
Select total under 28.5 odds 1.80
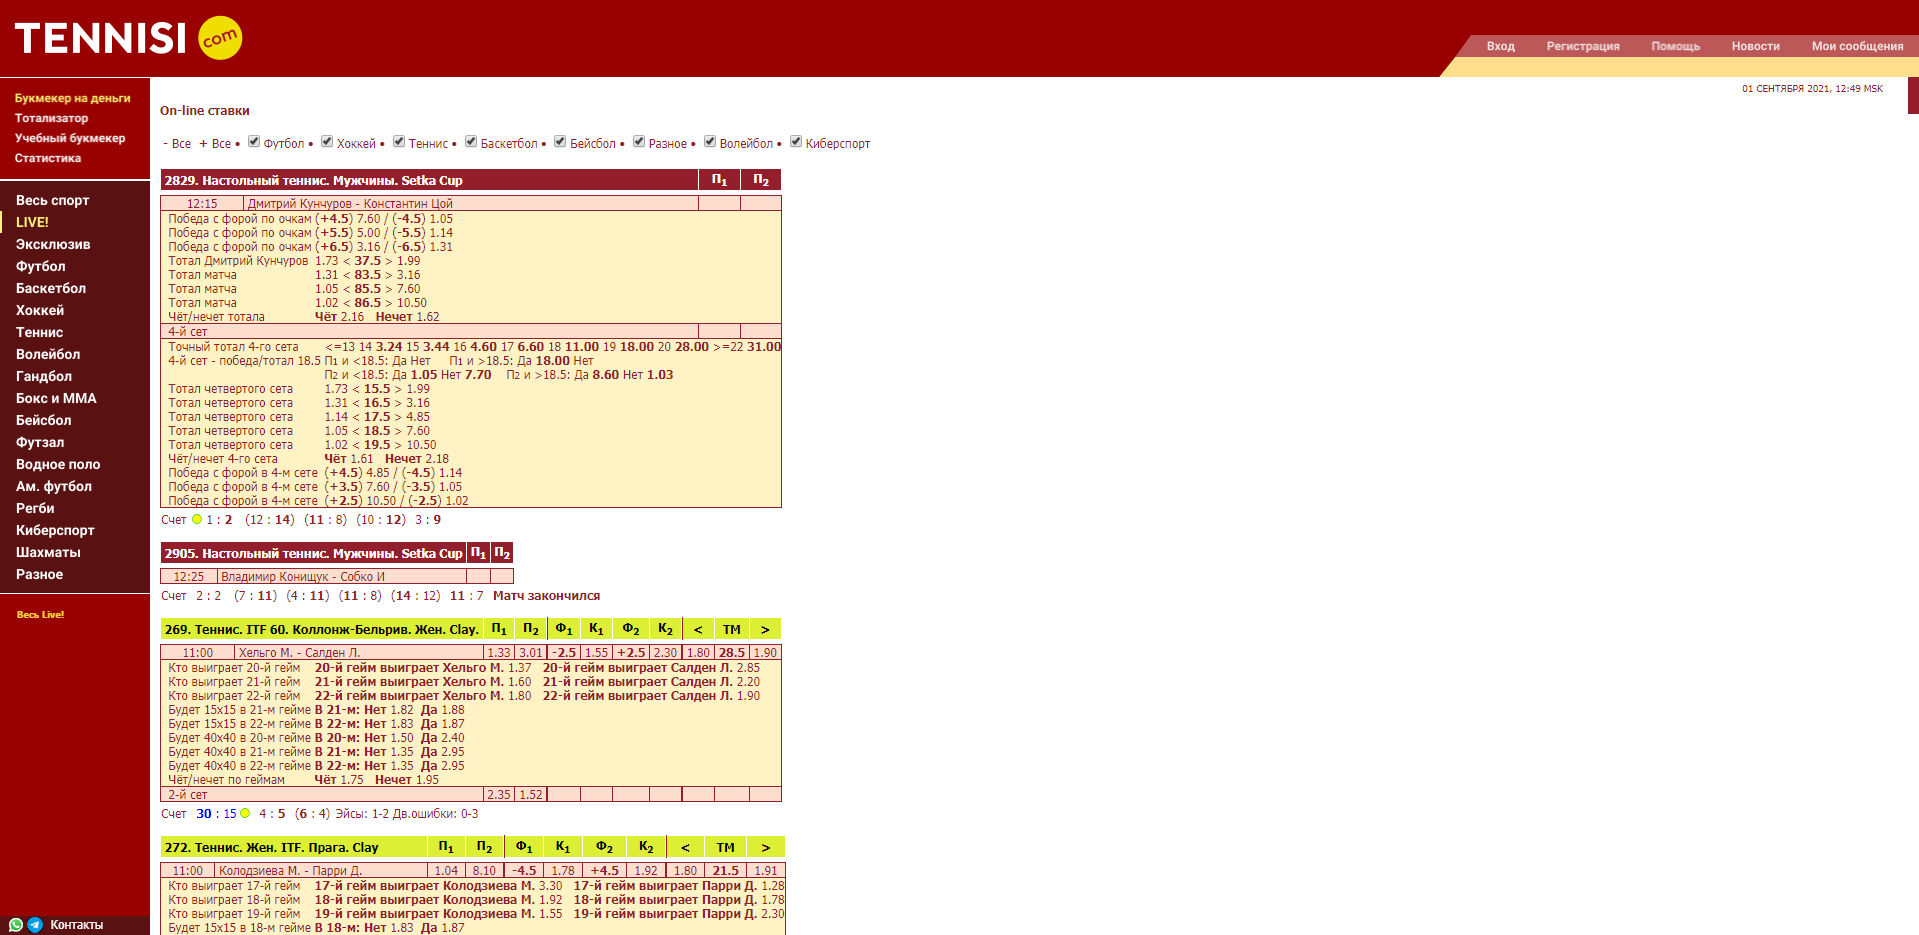[698, 653]
